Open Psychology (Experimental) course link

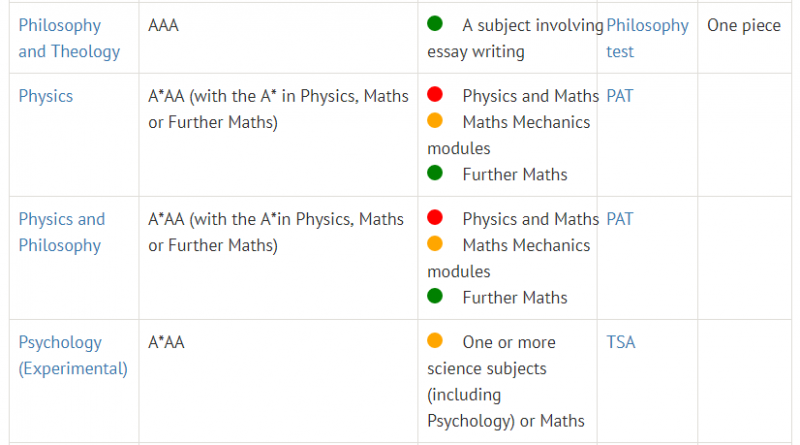tap(73, 355)
